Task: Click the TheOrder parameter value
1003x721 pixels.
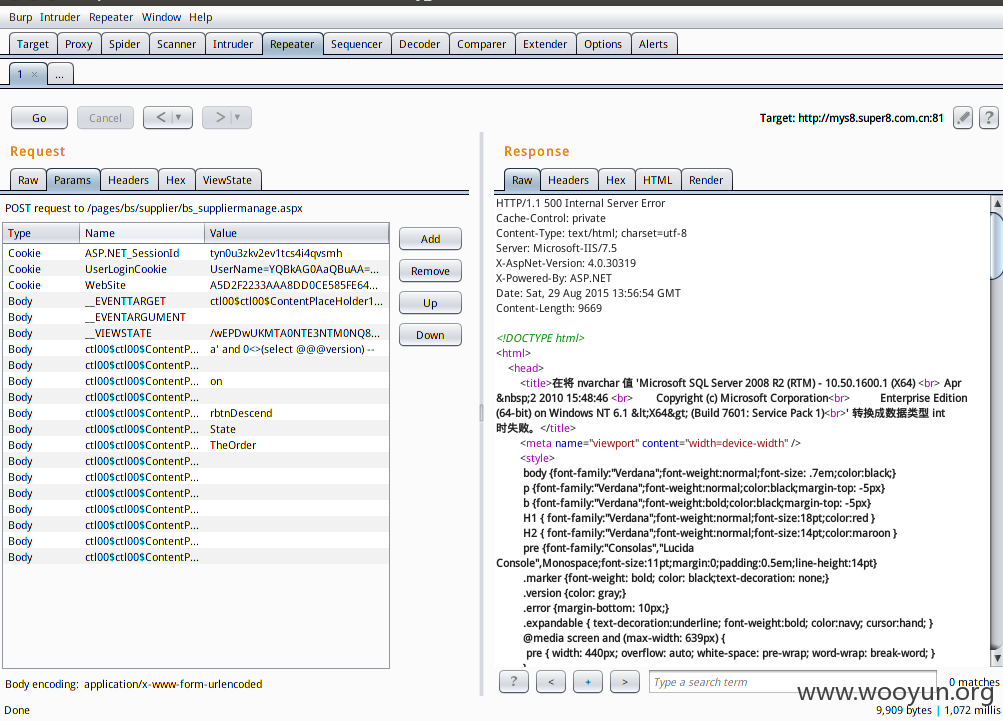Action: tap(233, 445)
